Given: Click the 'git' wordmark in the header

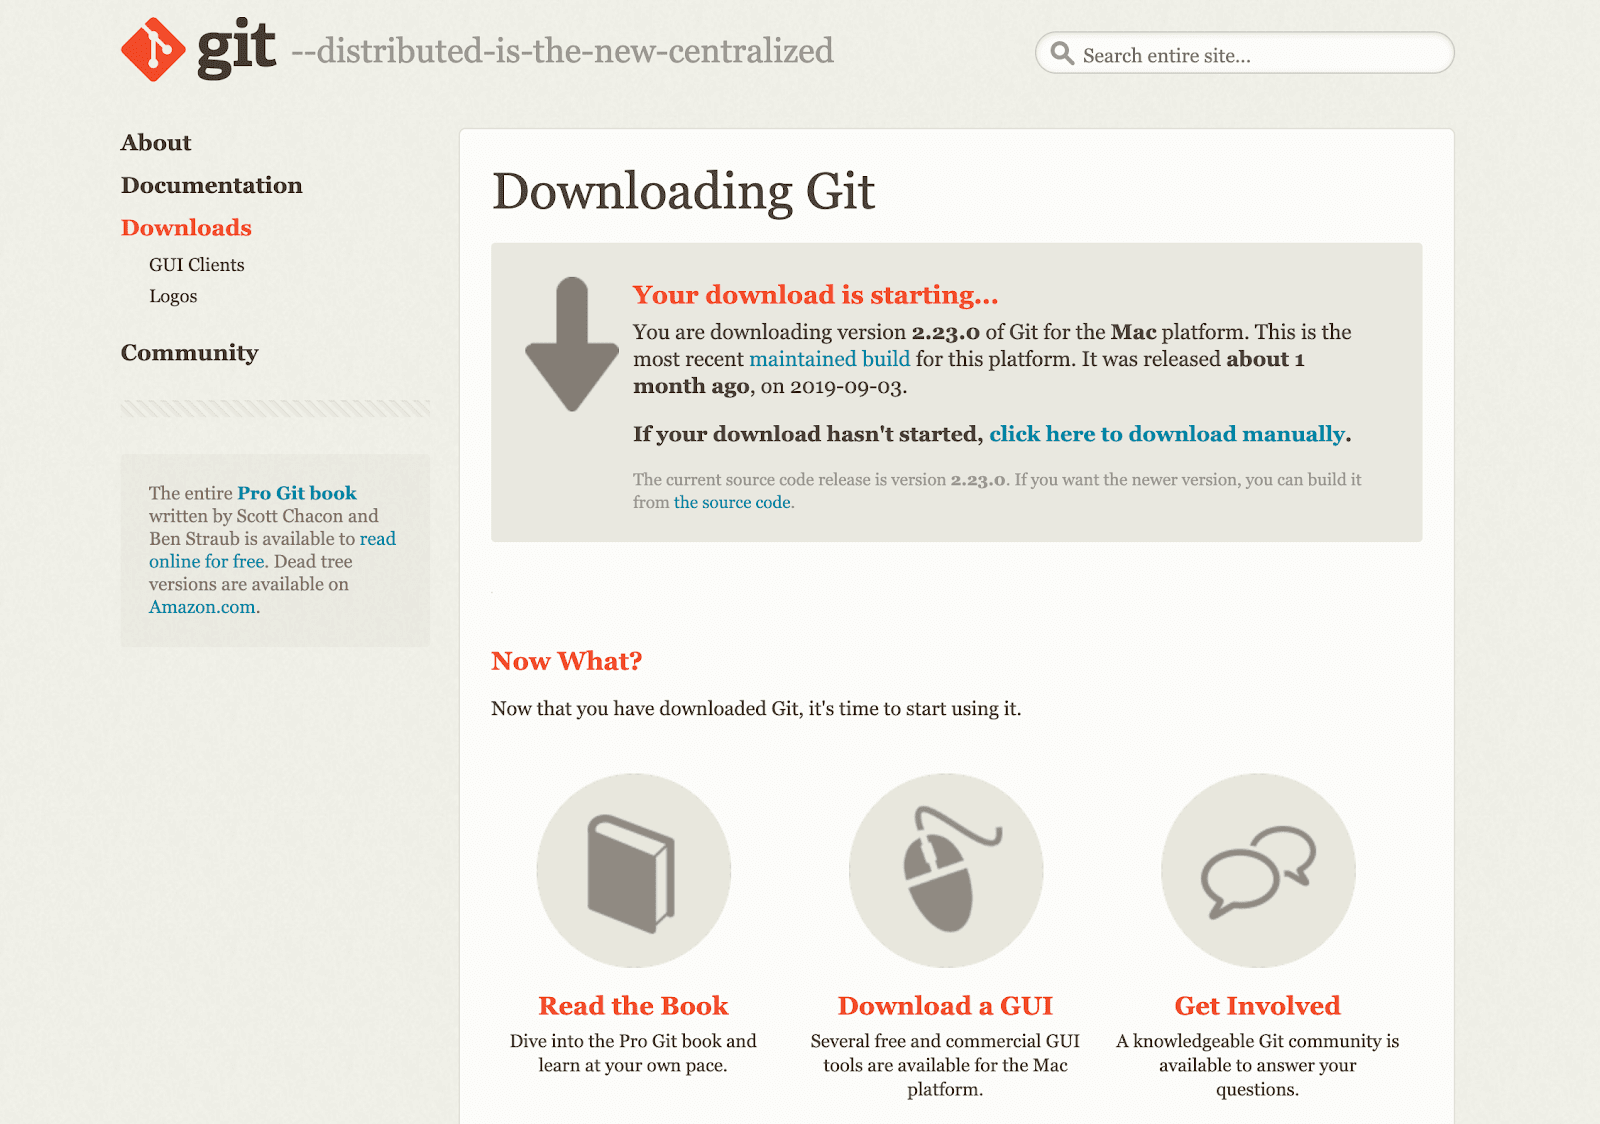Looking at the screenshot, I should [236, 48].
